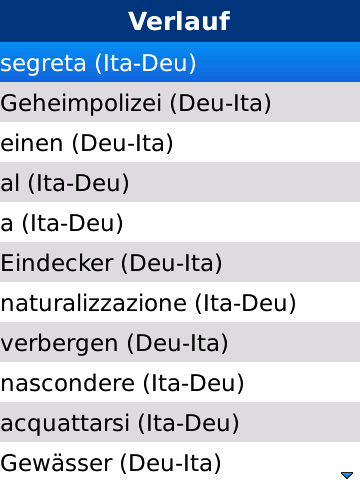360x480 pixels.
Task: Click the (Ita-Deu) tag beside naturalizzazione
Action: pos(245,303)
